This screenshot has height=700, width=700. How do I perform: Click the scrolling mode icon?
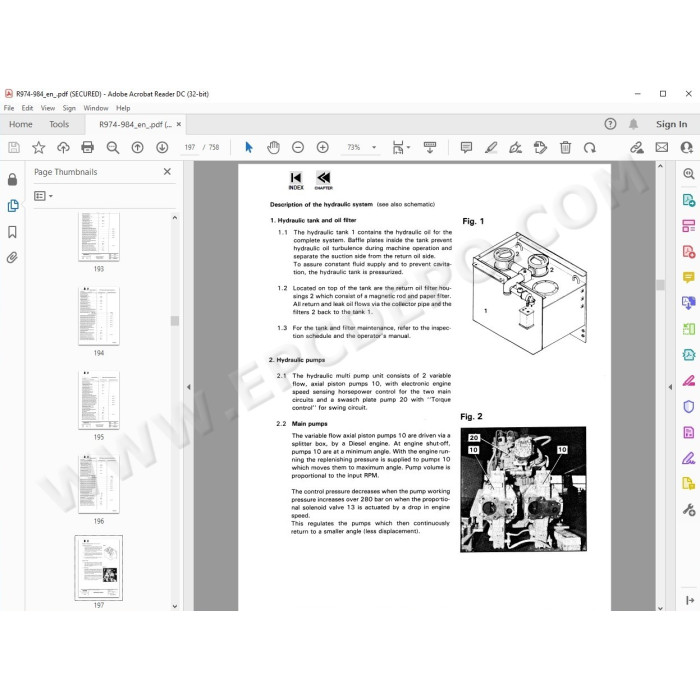click(430, 147)
